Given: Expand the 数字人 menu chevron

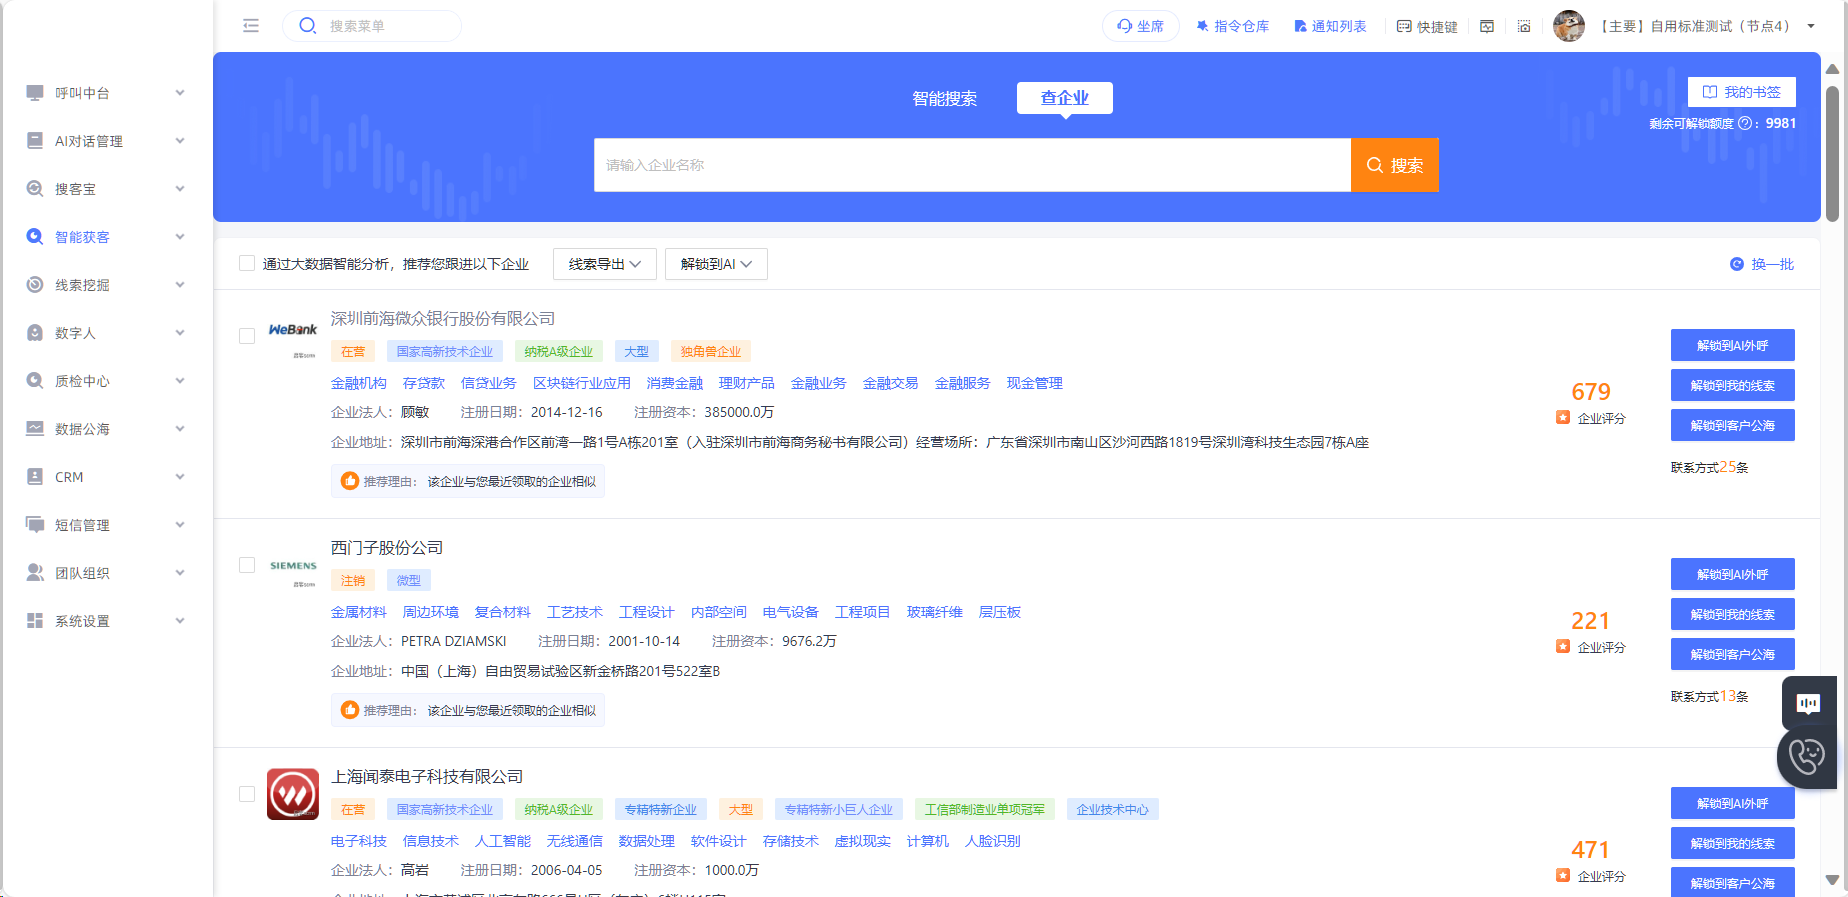Looking at the screenshot, I should tap(180, 333).
